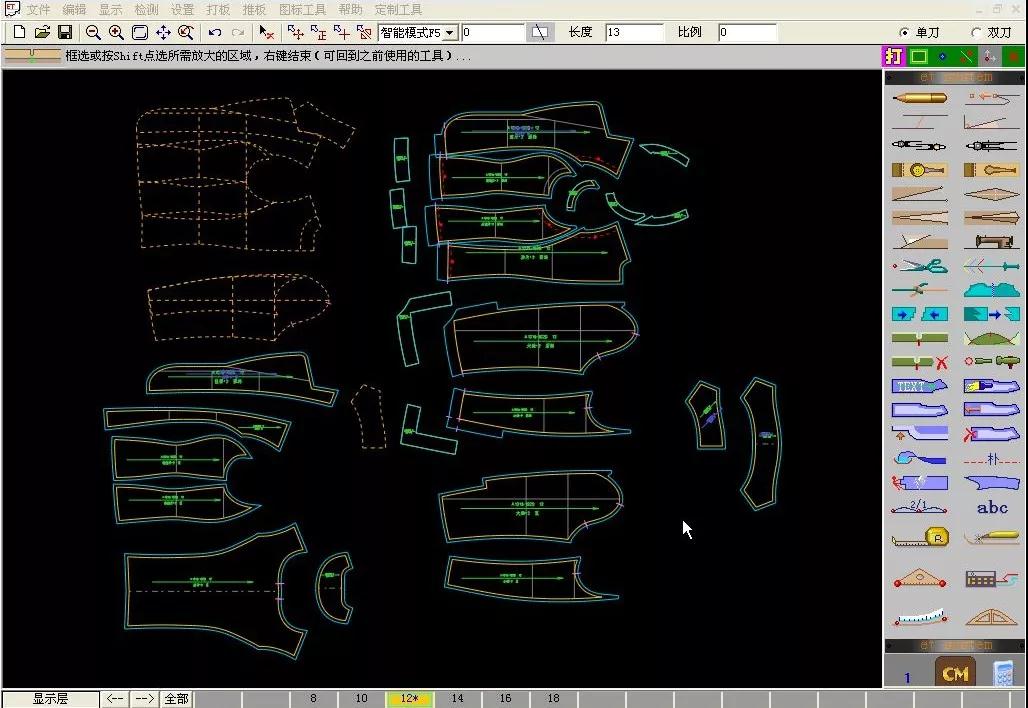Click the 全部 button
This screenshot has width=1028, height=708.
(176, 699)
